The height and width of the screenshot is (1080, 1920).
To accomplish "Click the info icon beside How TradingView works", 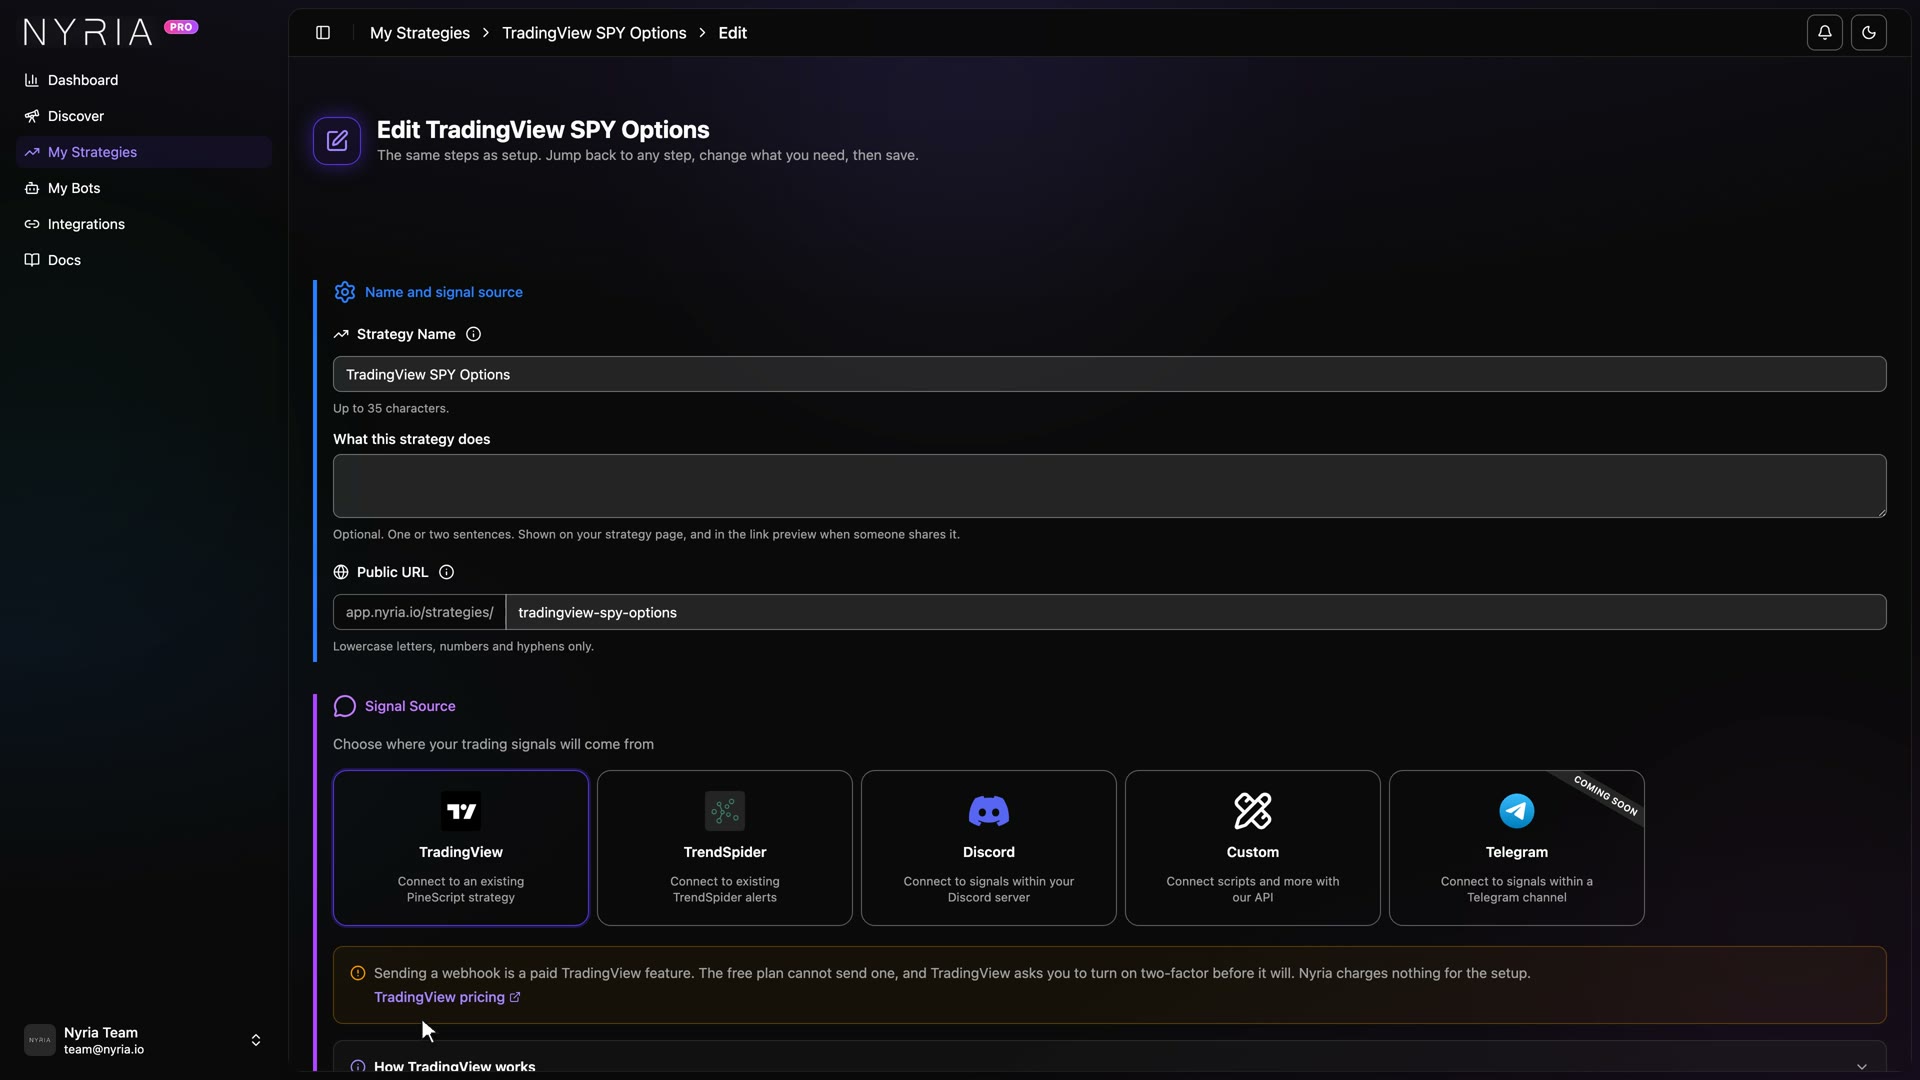I will tap(358, 1066).
